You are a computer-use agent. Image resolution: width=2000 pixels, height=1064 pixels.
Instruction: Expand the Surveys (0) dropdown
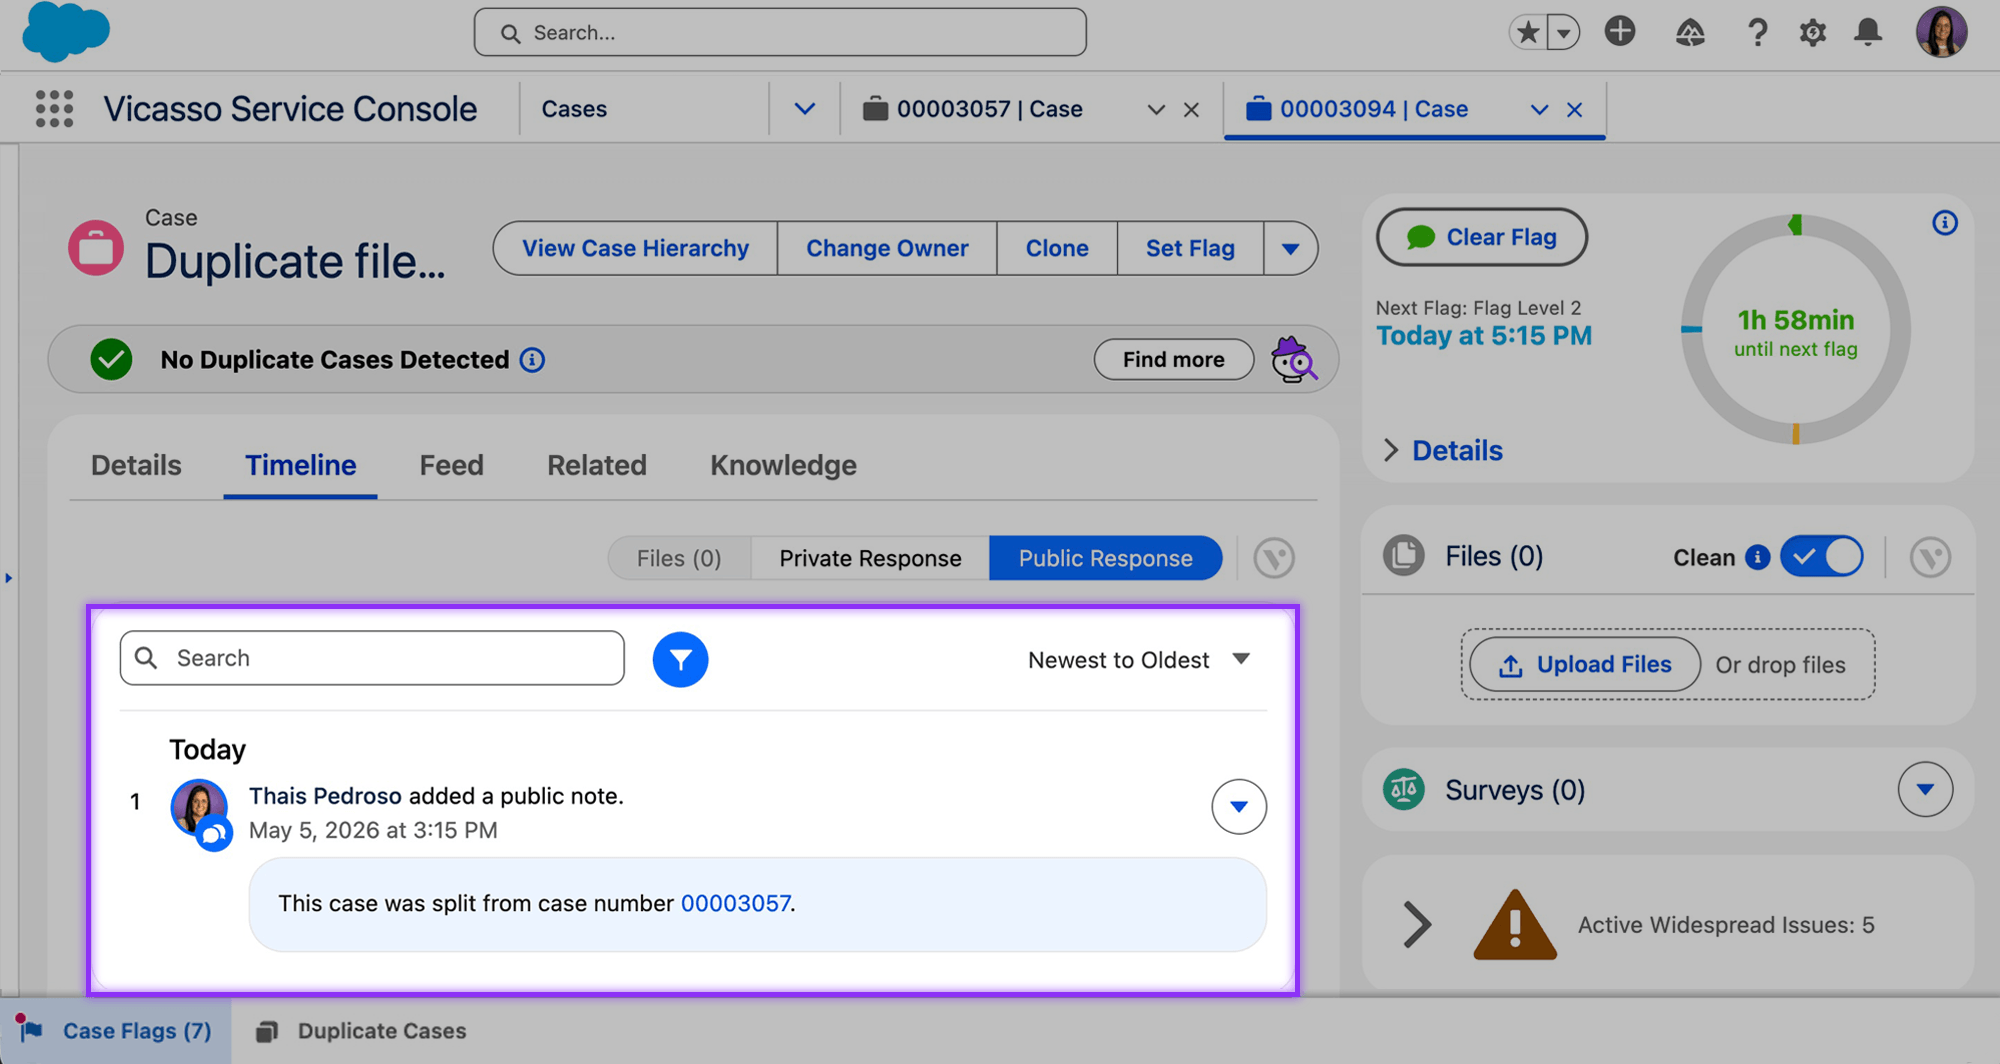1925,790
